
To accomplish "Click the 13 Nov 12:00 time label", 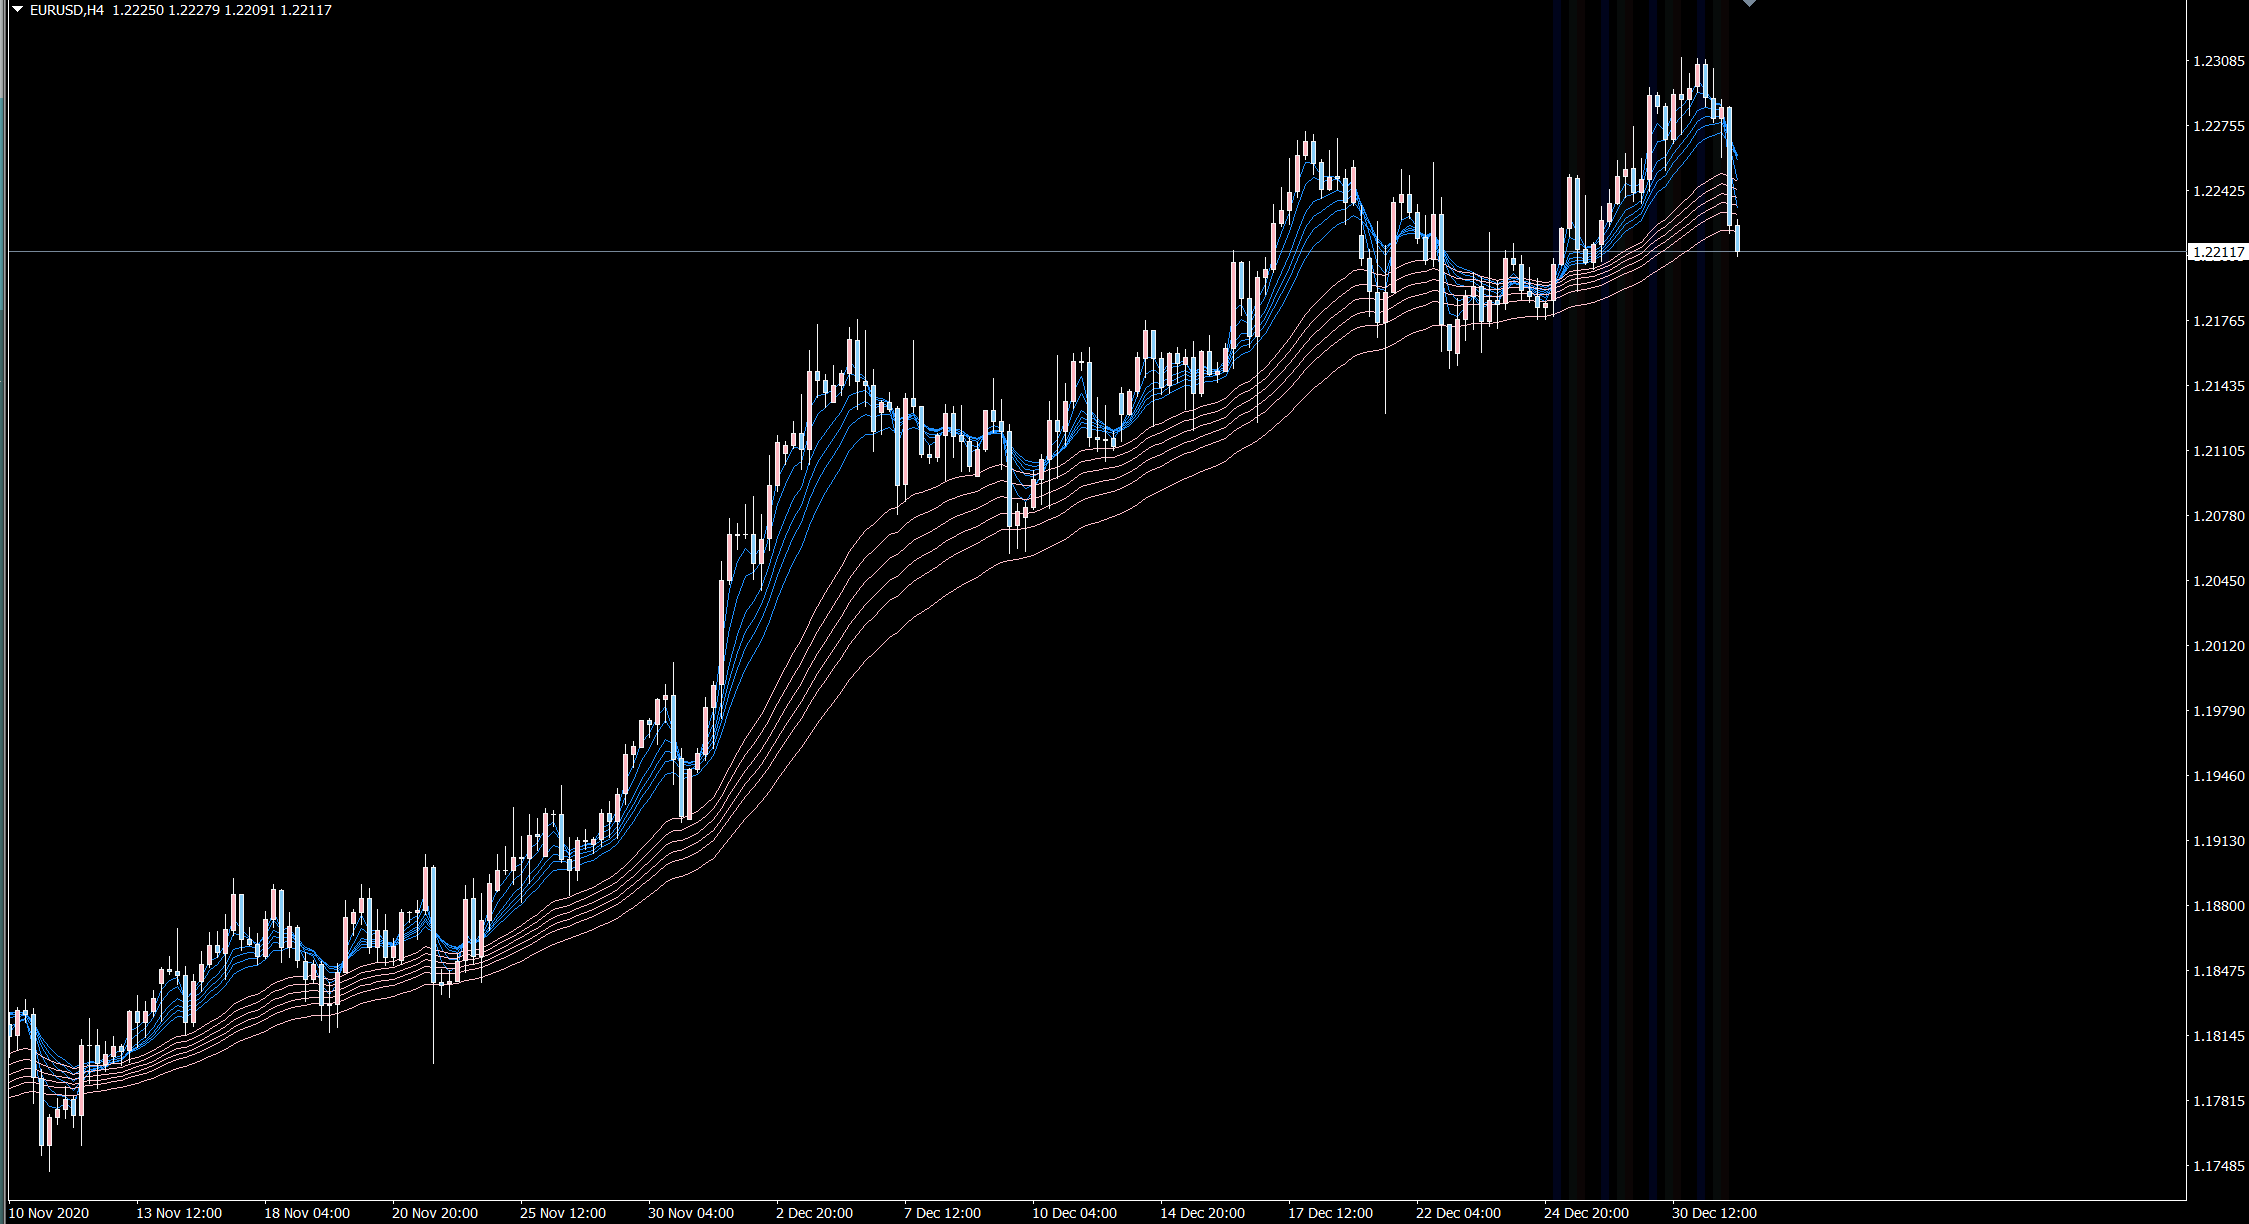I will 179,1213.
